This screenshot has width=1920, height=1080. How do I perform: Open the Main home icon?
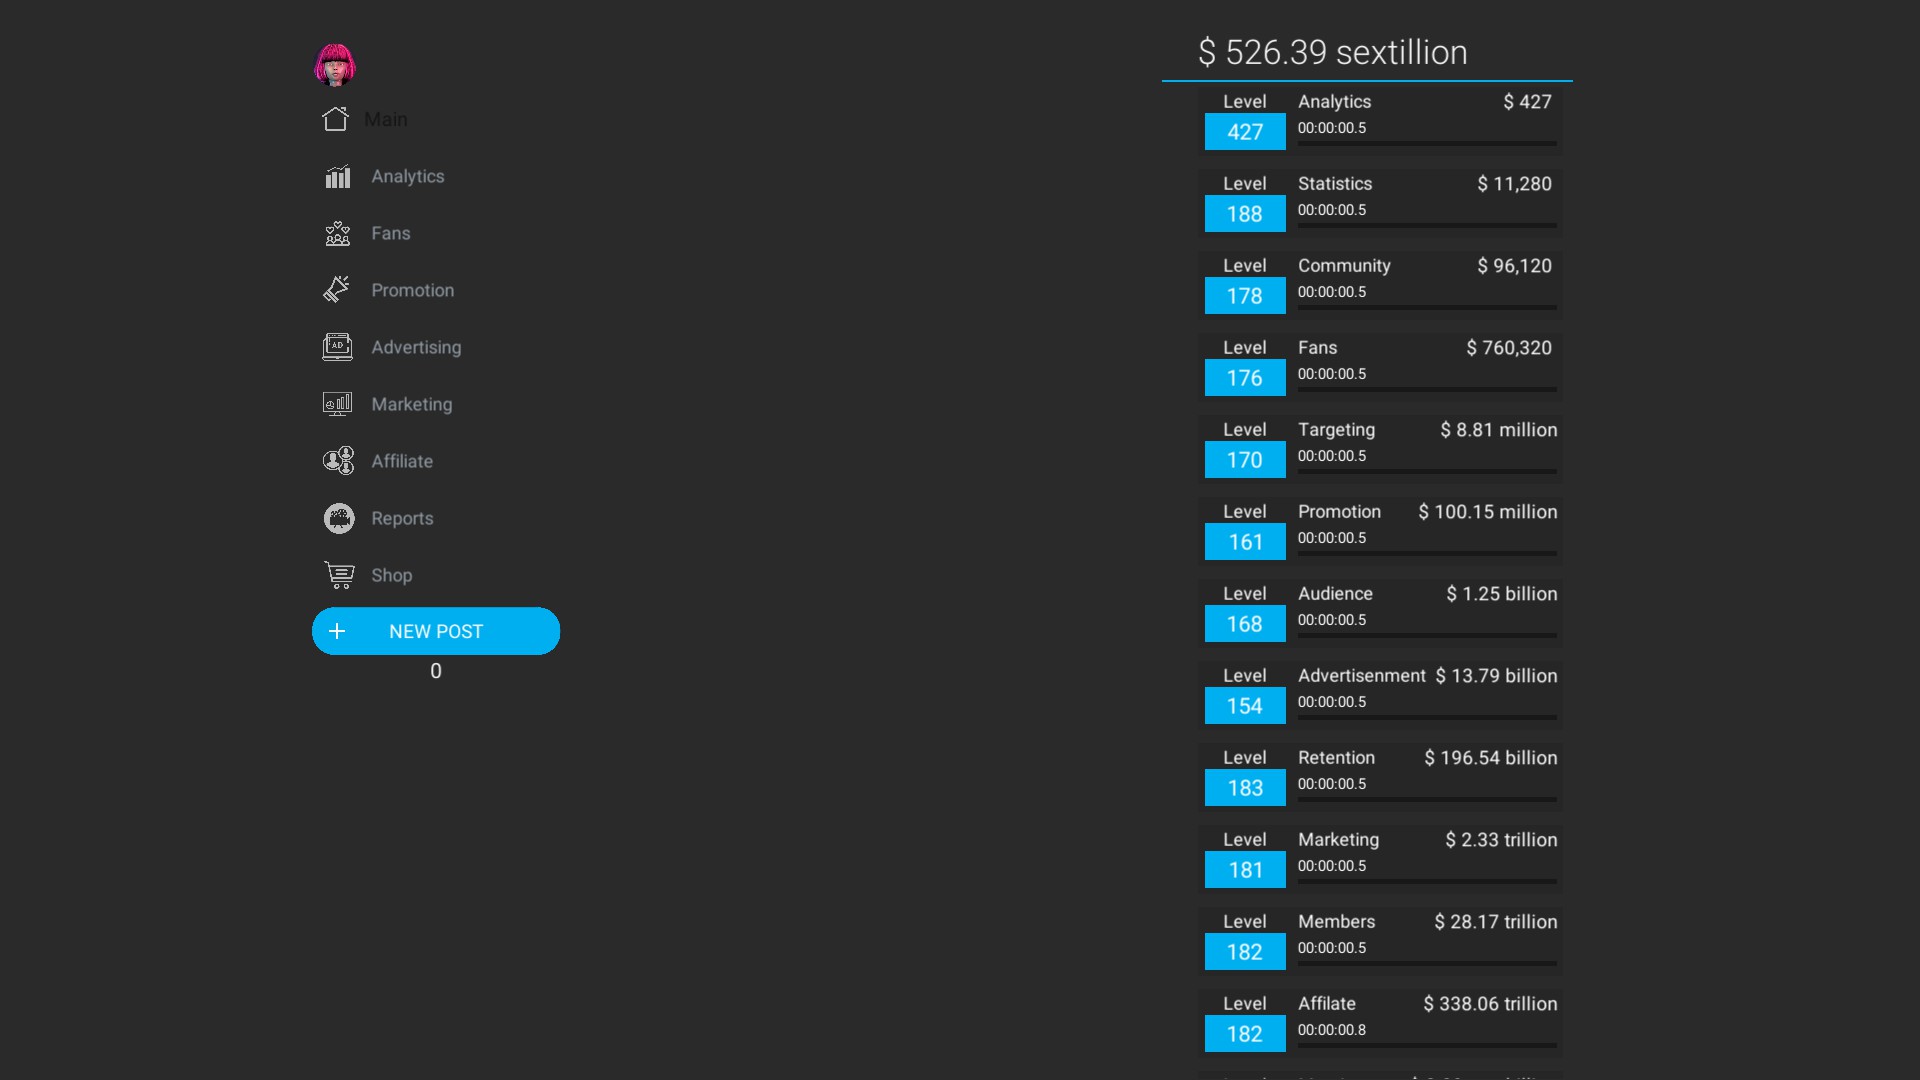335,119
